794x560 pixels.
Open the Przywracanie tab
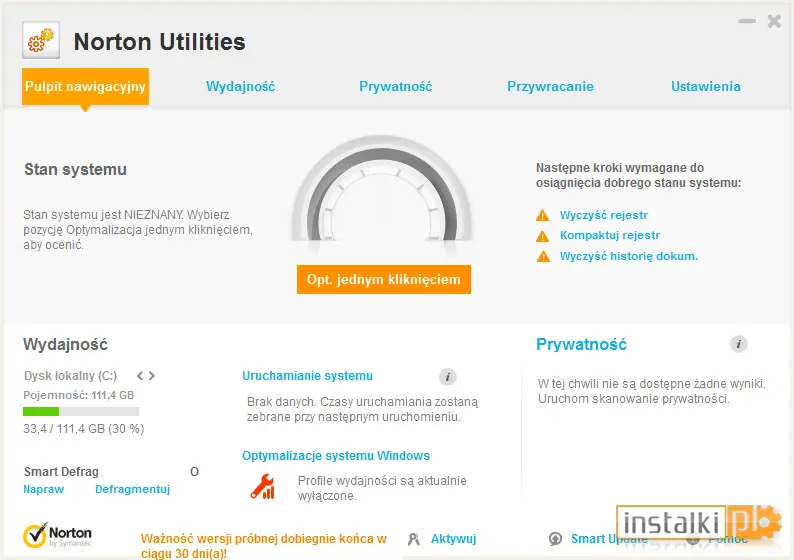tap(550, 87)
